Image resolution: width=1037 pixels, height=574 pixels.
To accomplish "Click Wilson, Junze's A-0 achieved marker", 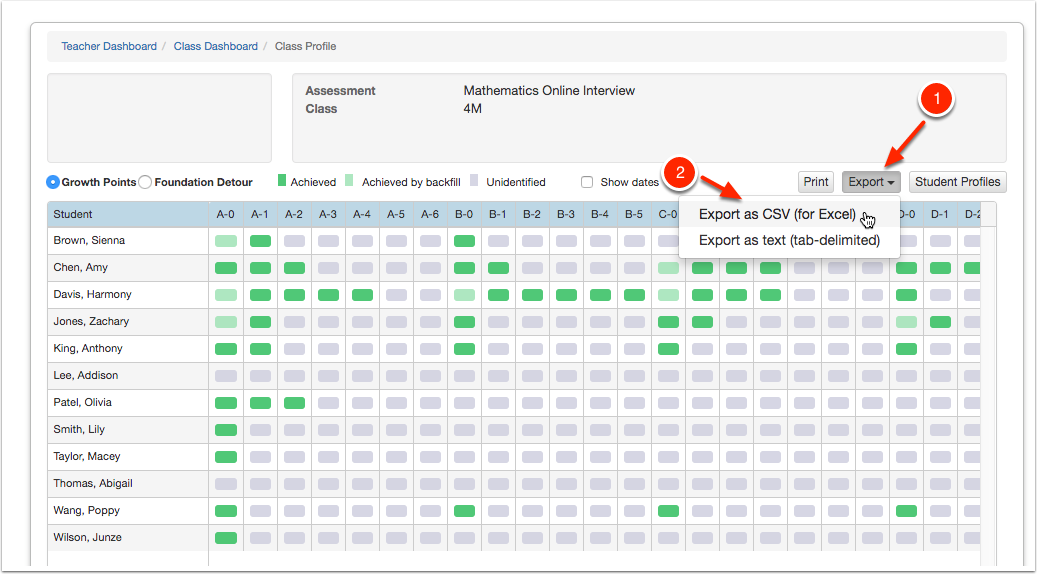I will pos(226,538).
